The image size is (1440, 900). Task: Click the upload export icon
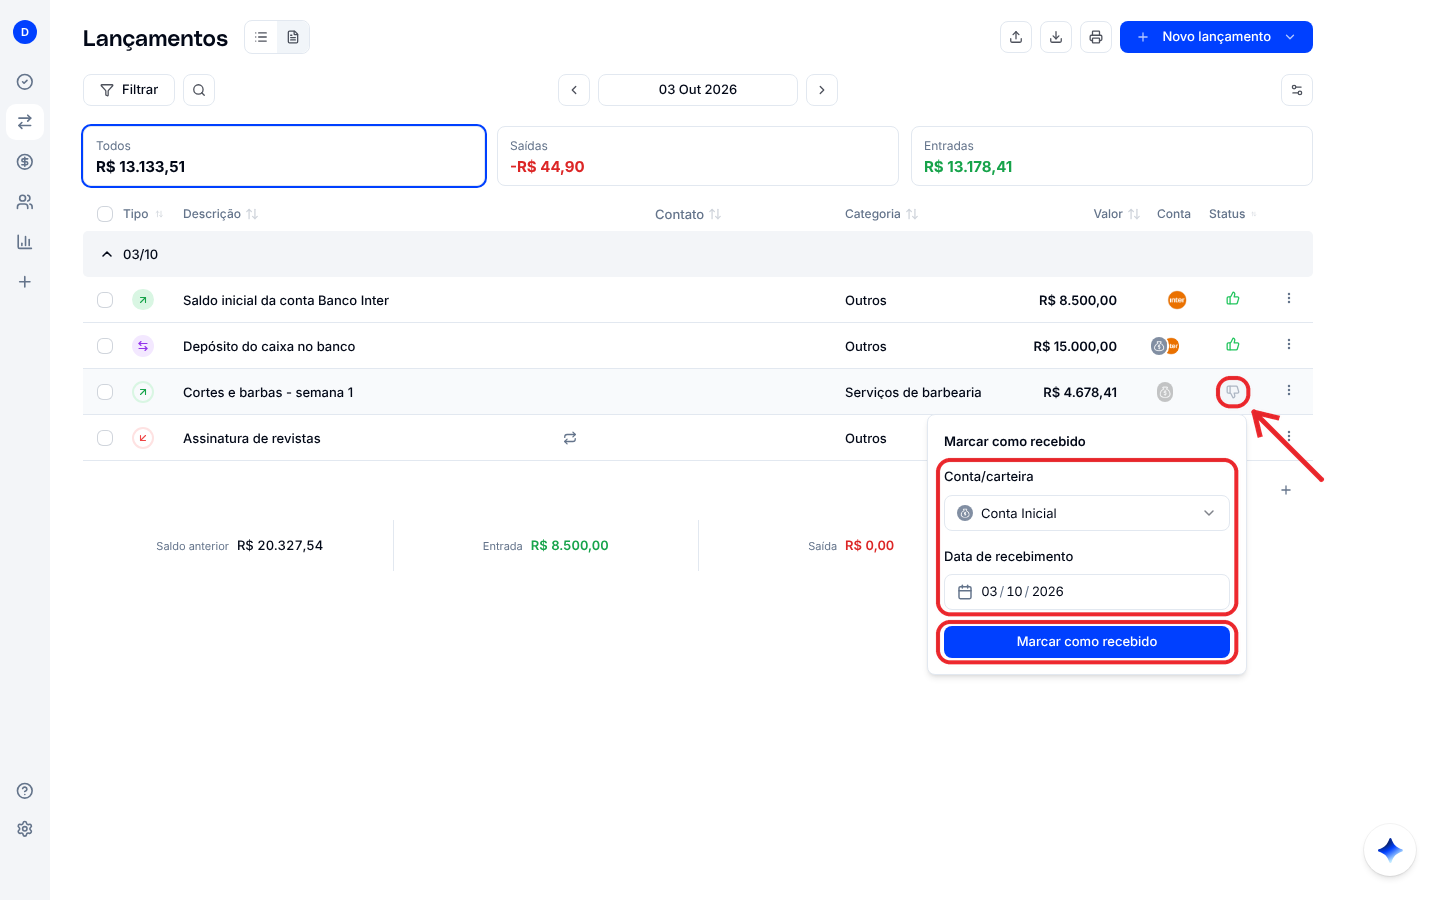pos(1016,37)
